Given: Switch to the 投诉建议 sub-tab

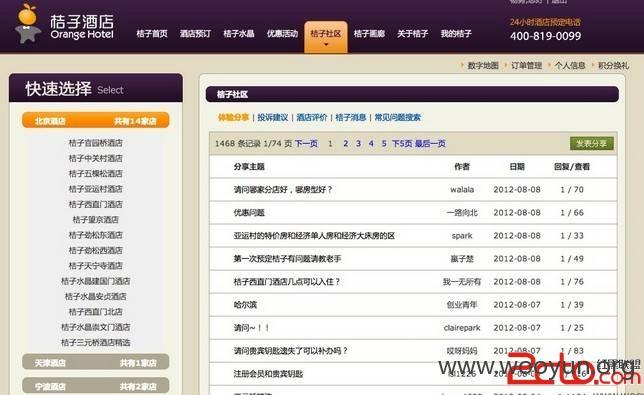Looking at the screenshot, I should click(273, 117).
